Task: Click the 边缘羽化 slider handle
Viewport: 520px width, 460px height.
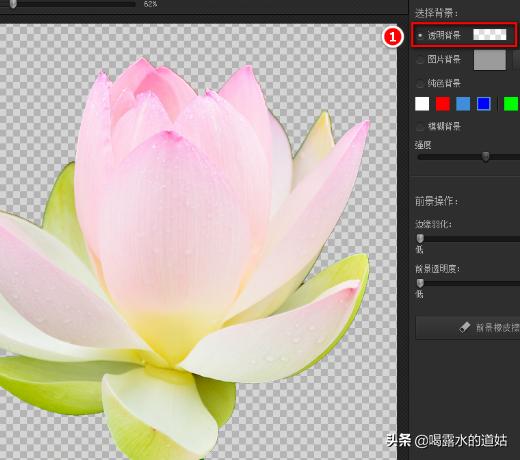Action: point(420,238)
